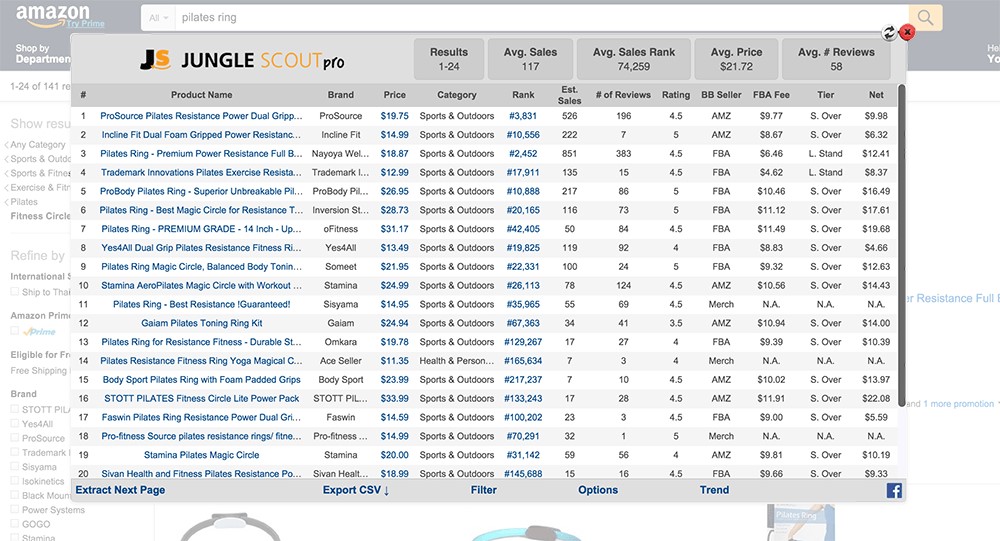
Task: Click Try Prime link under Amazon logo
Action: pos(85,24)
